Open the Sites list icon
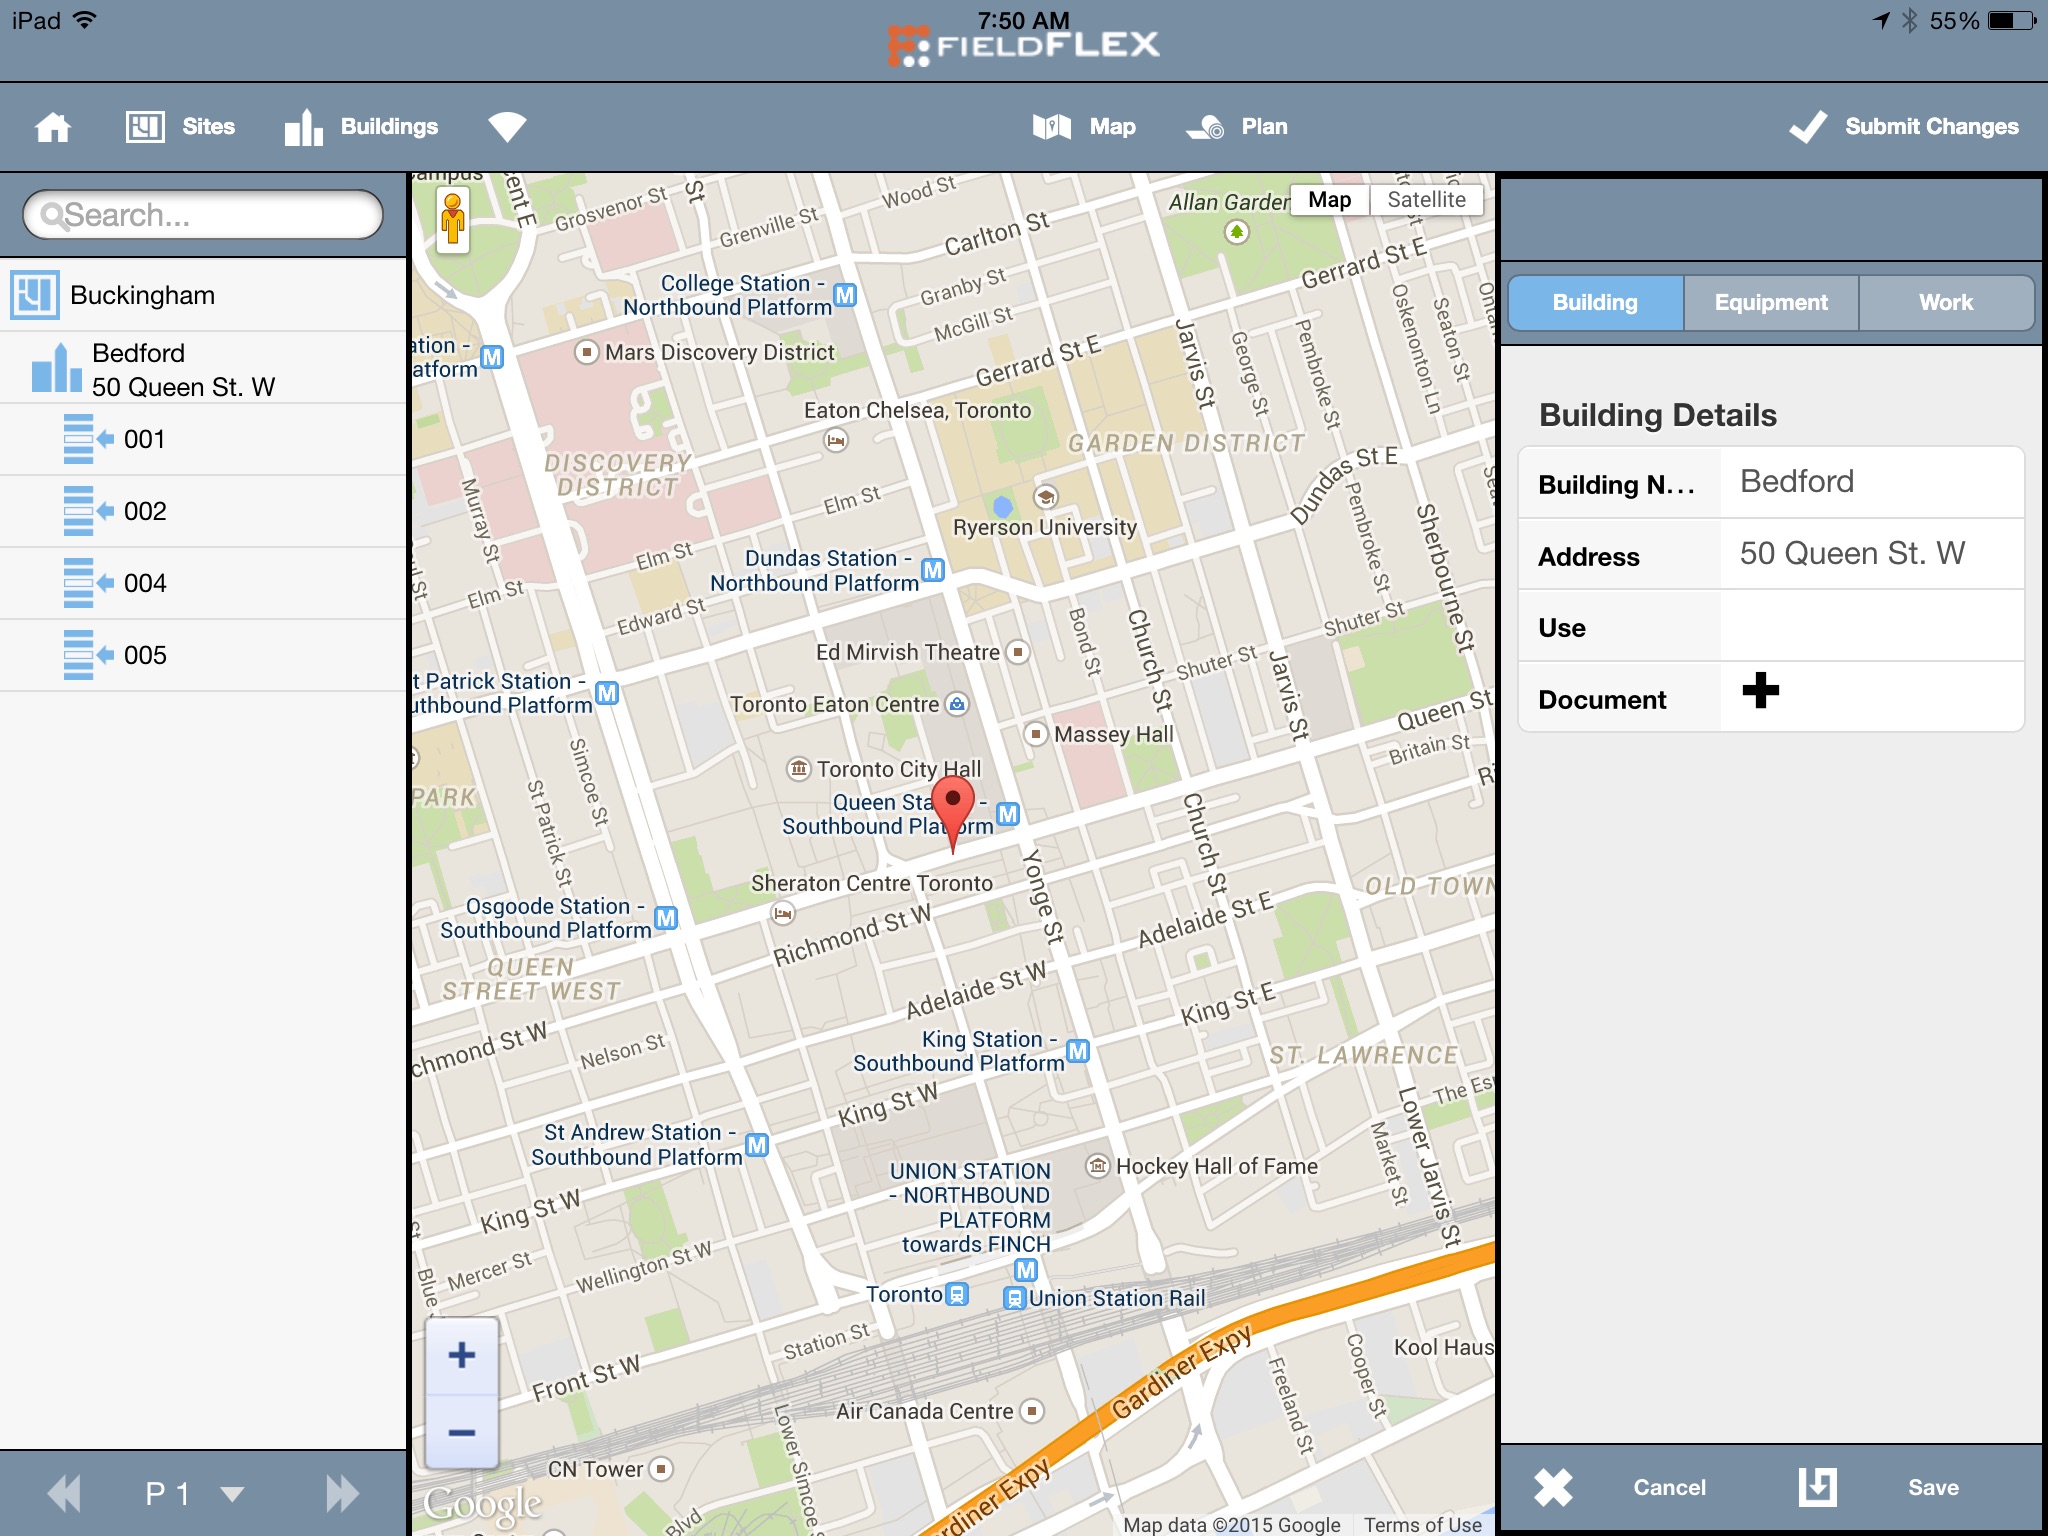Viewport: 2048px width, 1536px height. (x=145, y=127)
